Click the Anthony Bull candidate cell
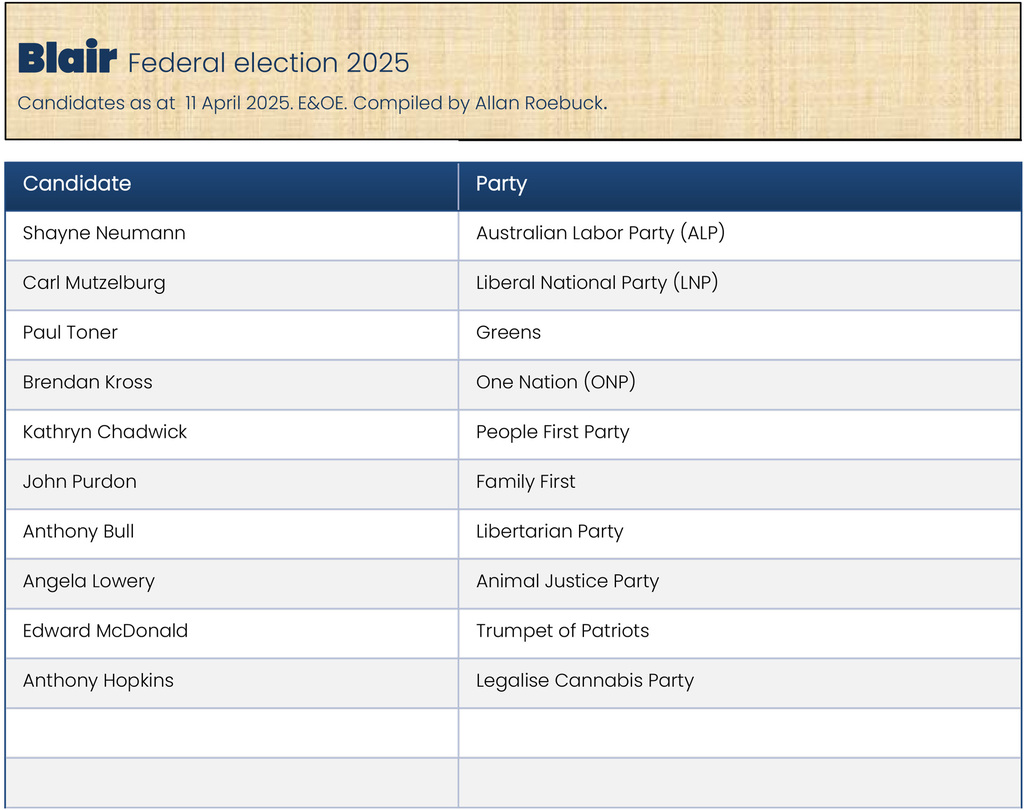This screenshot has height=810, width=1024. click(78, 532)
